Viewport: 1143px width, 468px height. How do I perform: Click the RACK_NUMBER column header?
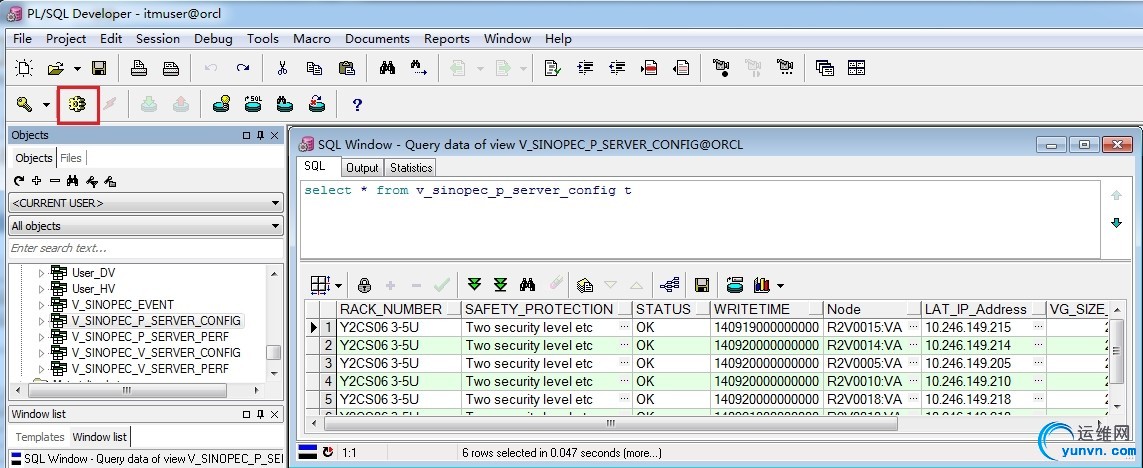tap(399, 309)
